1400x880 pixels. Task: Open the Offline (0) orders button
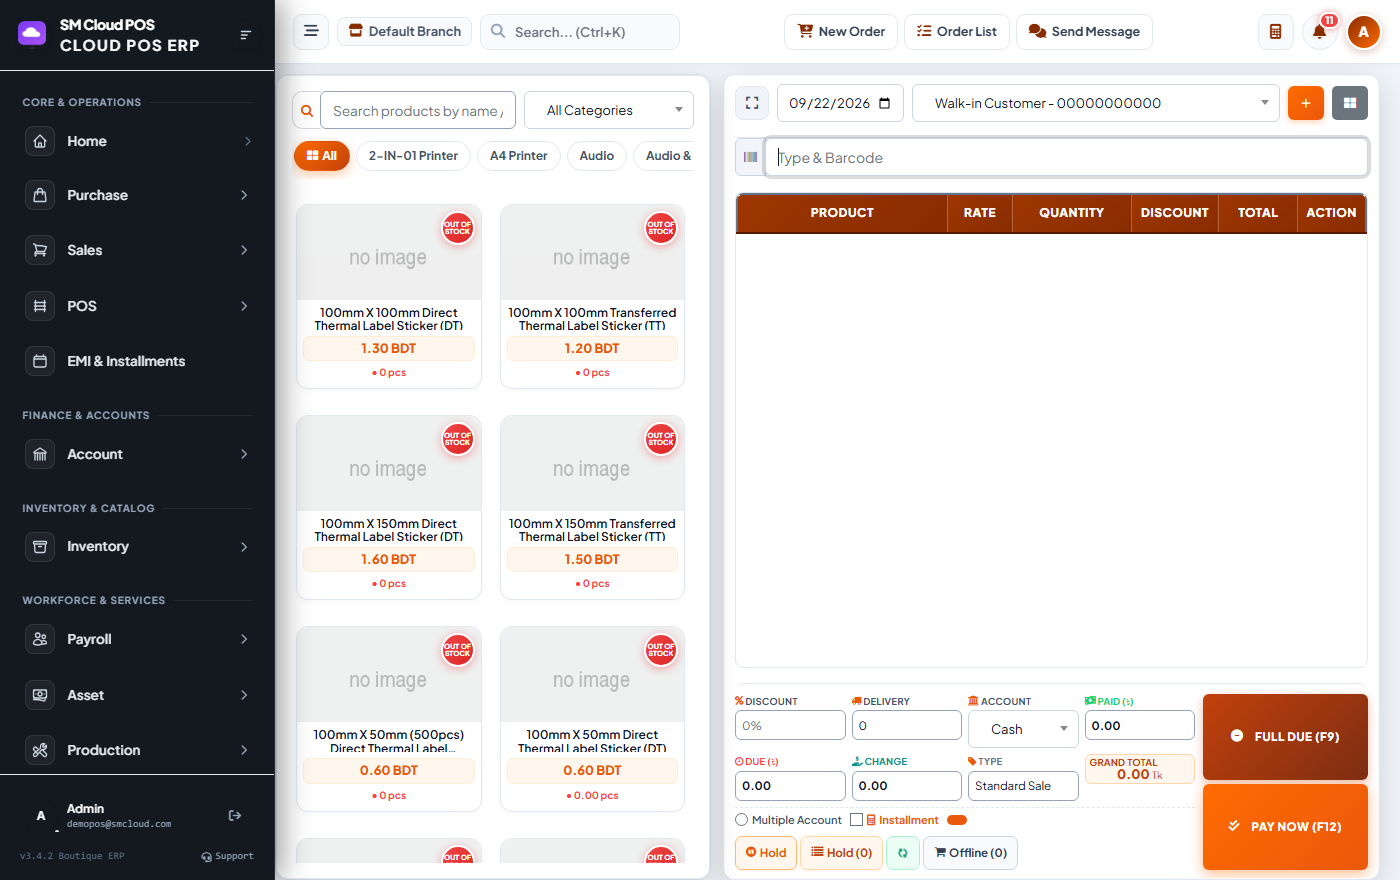pos(970,853)
